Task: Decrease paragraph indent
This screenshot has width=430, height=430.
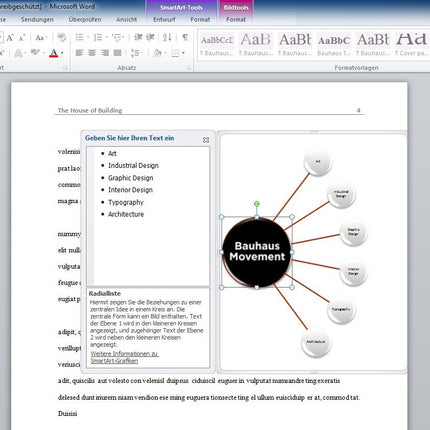Action: [138, 37]
